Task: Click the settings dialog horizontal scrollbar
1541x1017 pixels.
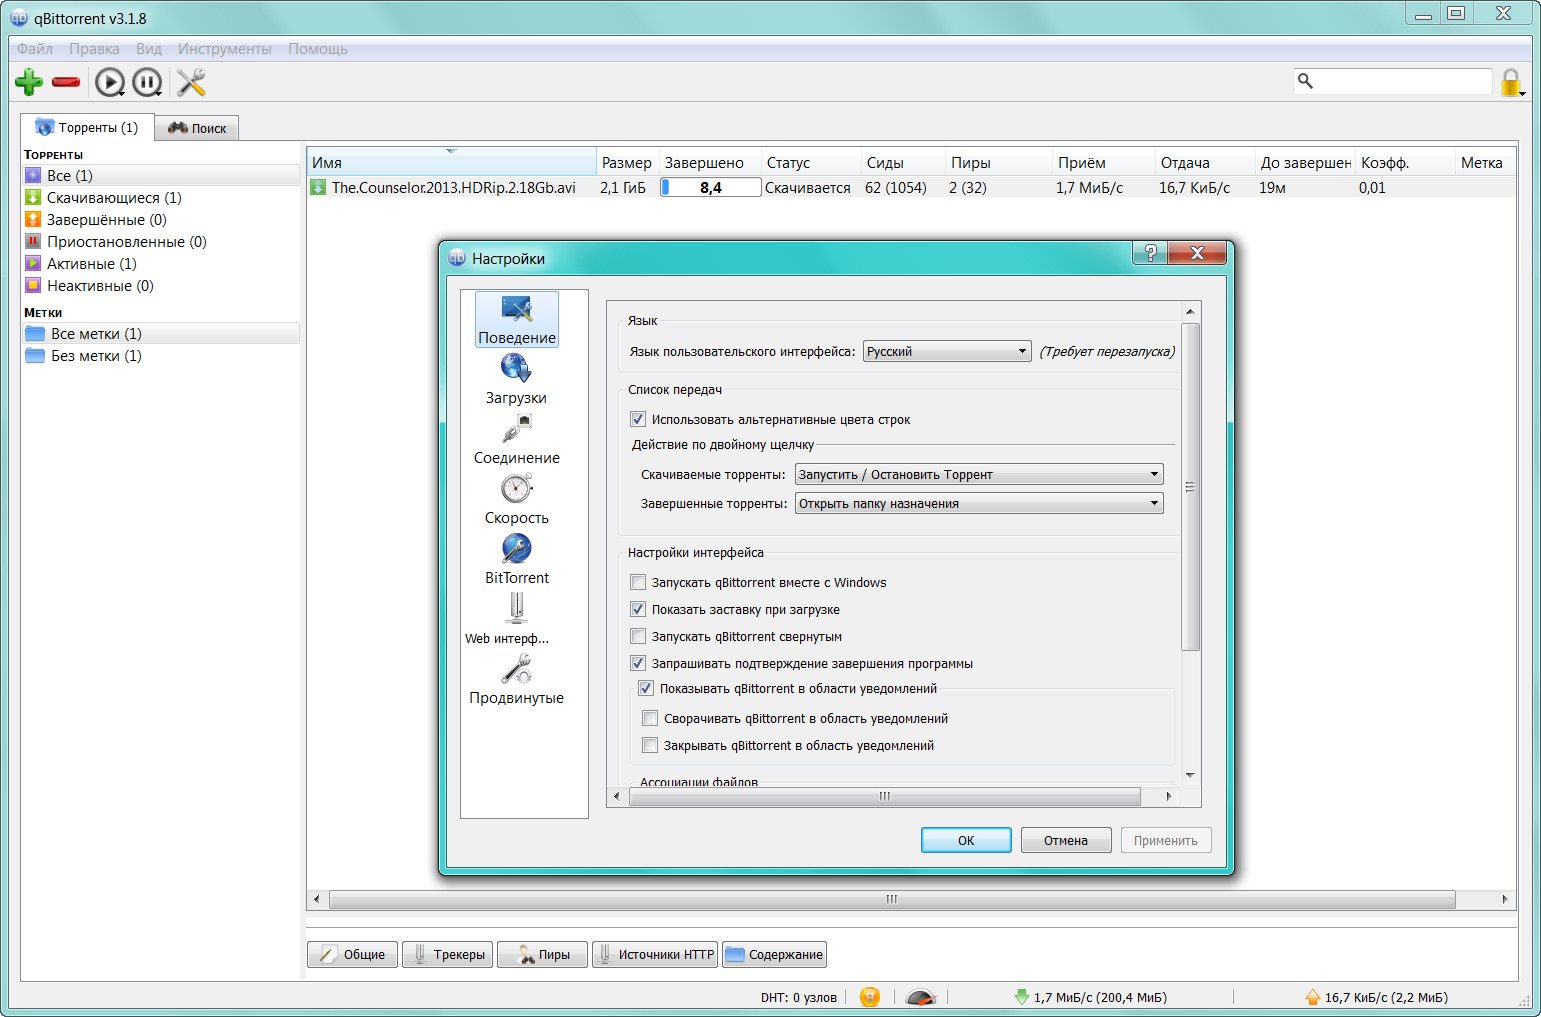Action: point(884,796)
